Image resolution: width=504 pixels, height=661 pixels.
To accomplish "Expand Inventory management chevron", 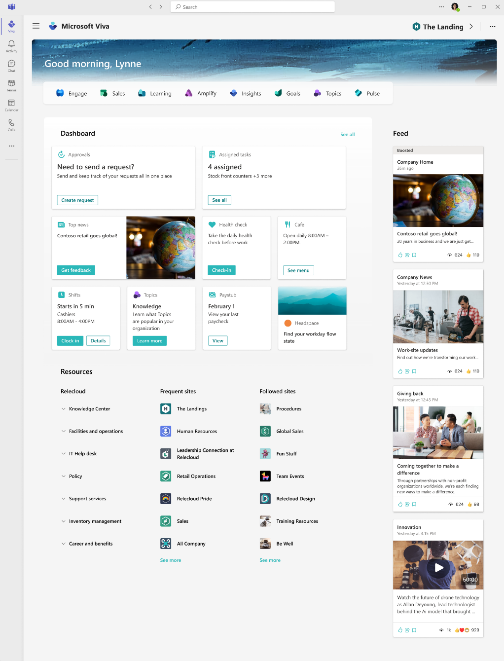I will pos(63,521).
